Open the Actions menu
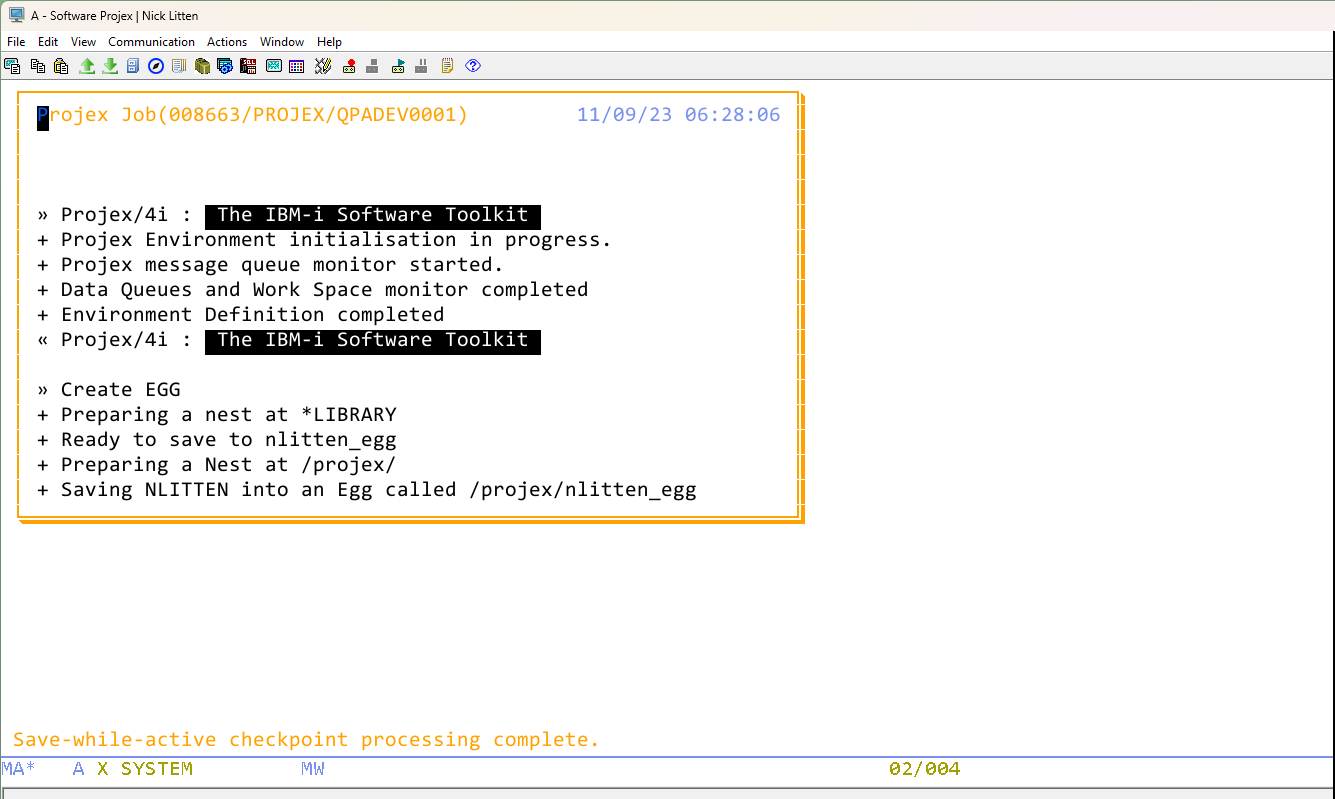 tap(227, 42)
